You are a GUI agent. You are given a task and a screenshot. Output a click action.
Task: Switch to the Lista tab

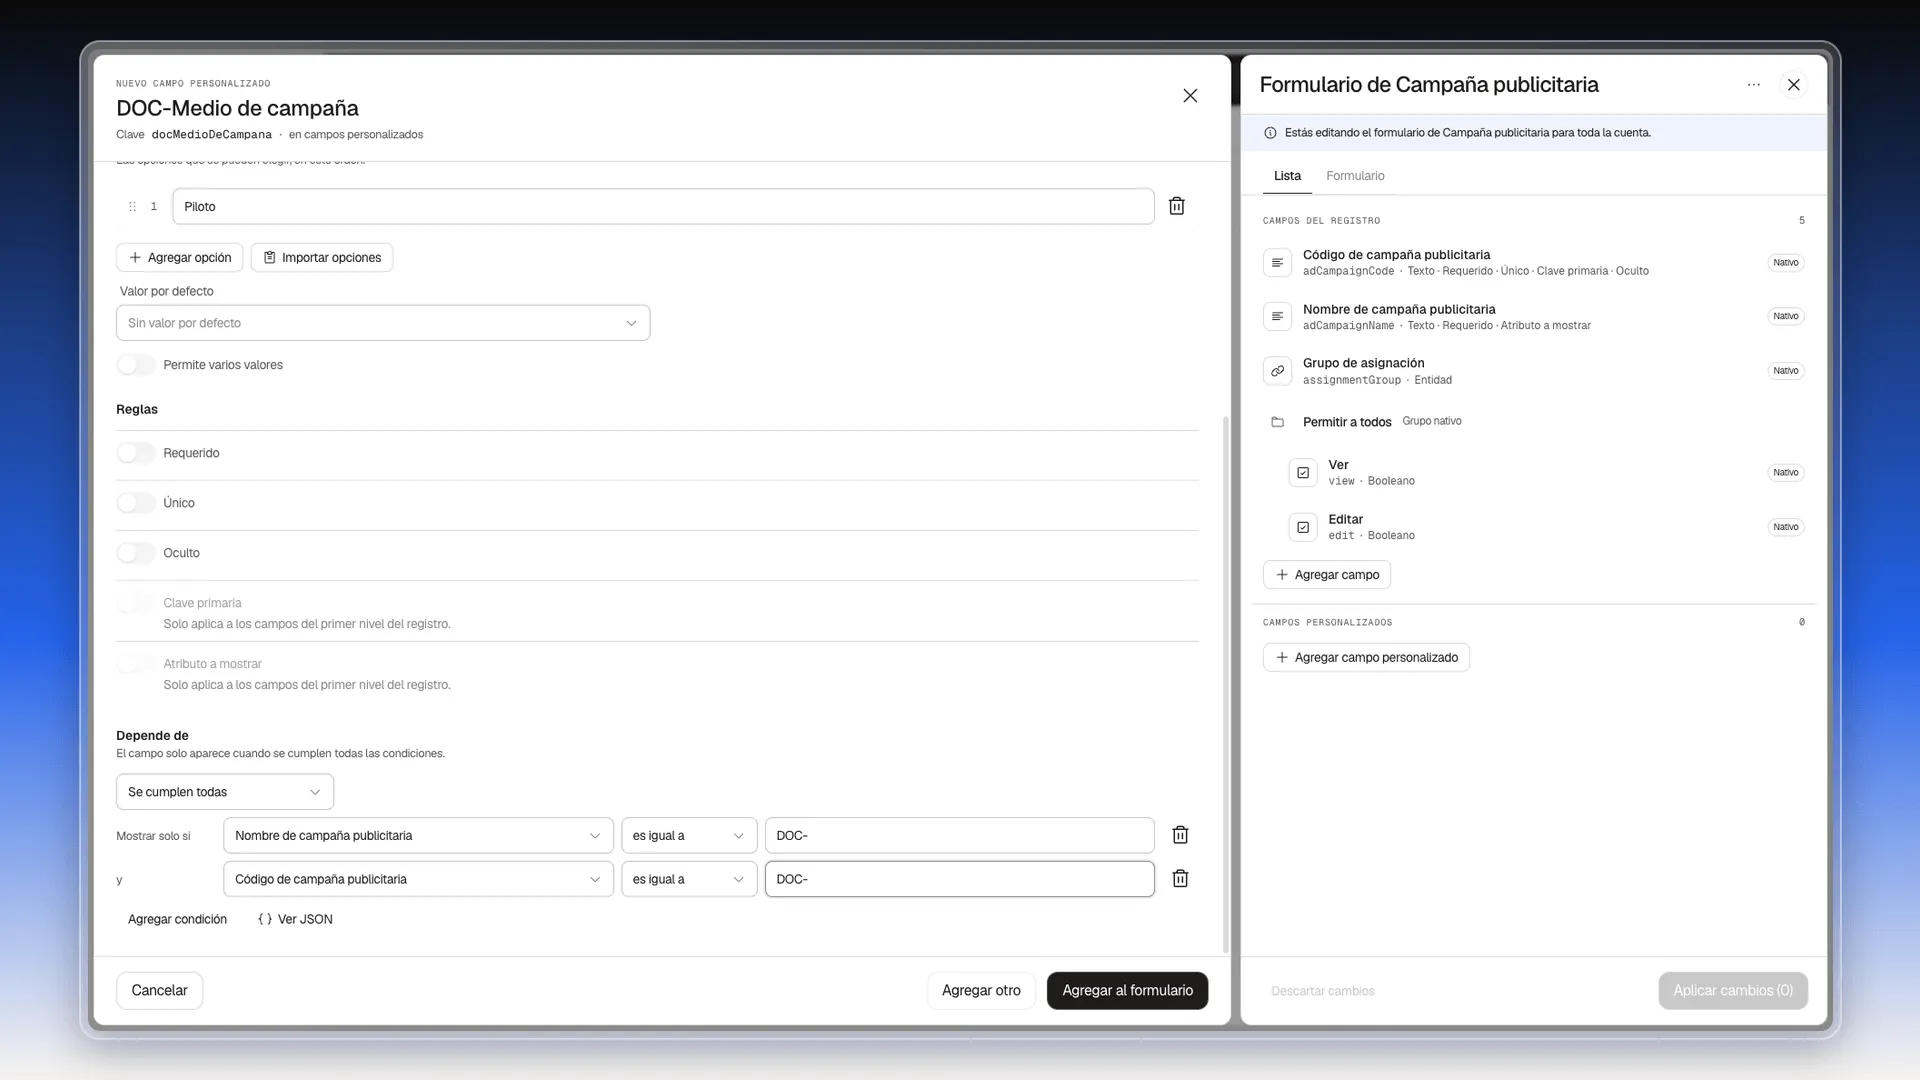[1287, 176]
